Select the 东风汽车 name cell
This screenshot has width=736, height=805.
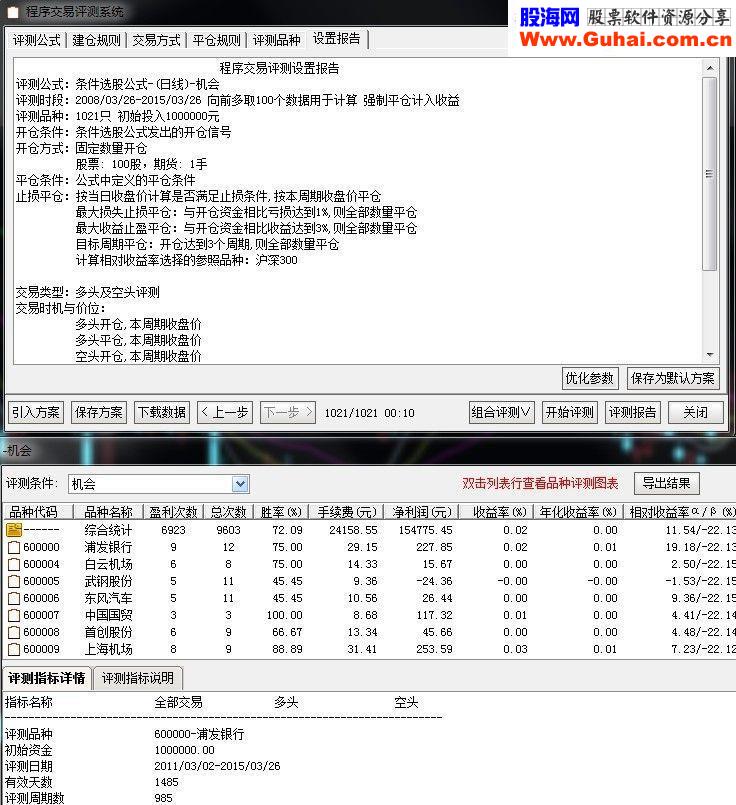point(108,598)
